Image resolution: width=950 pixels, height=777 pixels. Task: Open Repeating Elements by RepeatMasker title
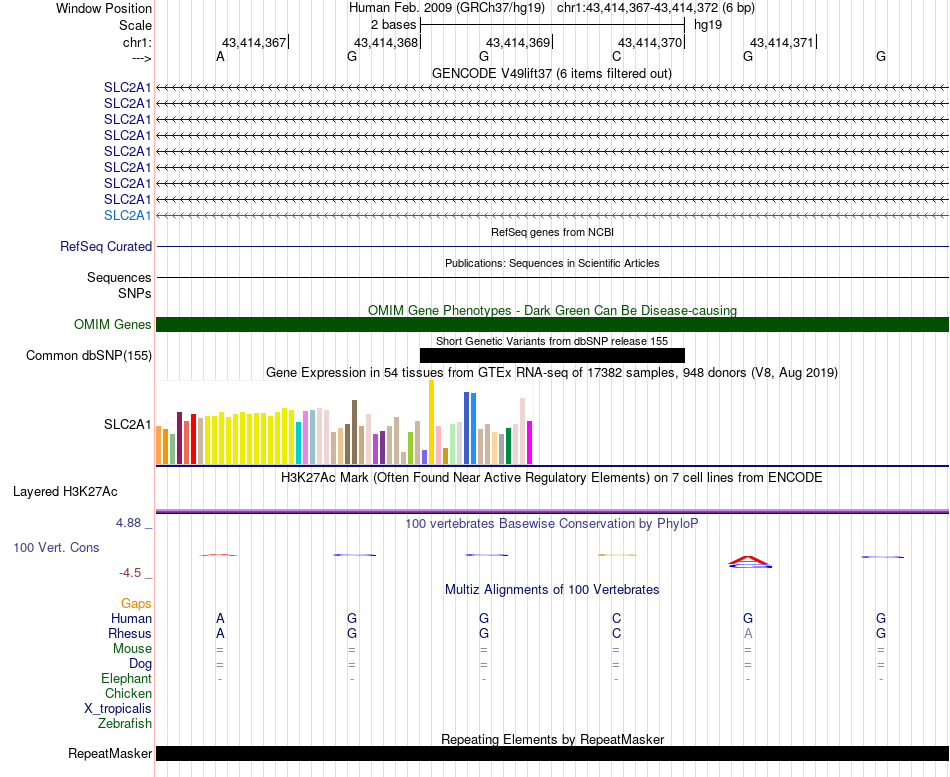point(553,739)
